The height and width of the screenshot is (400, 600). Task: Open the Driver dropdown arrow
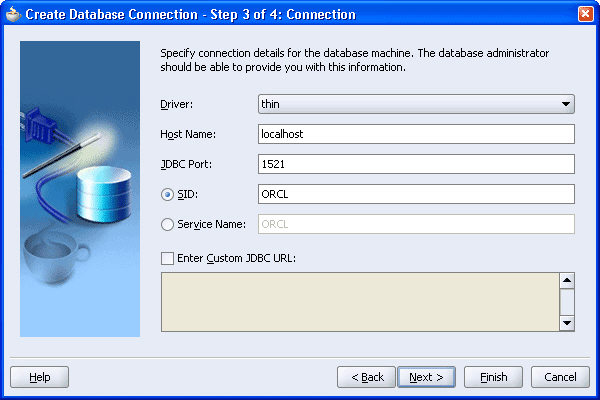pyautogui.click(x=566, y=104)
